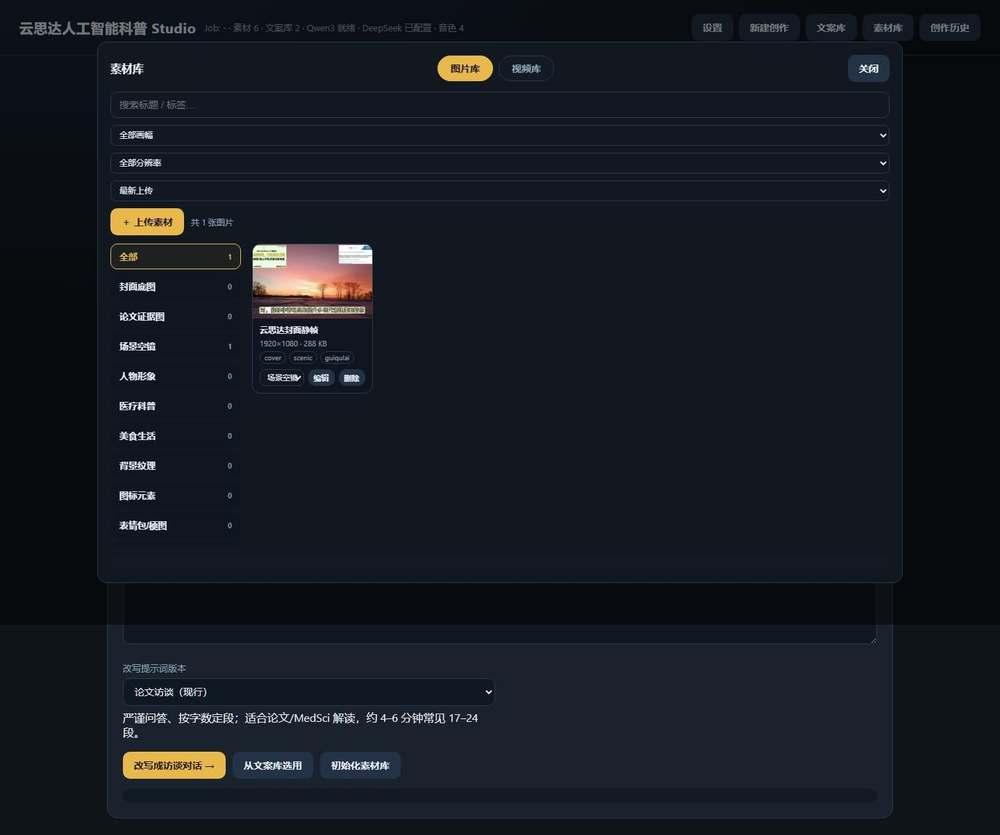The image size is (1000, 835).
Task: Select the 表情包/梗图 category
Action: [175, 526]
